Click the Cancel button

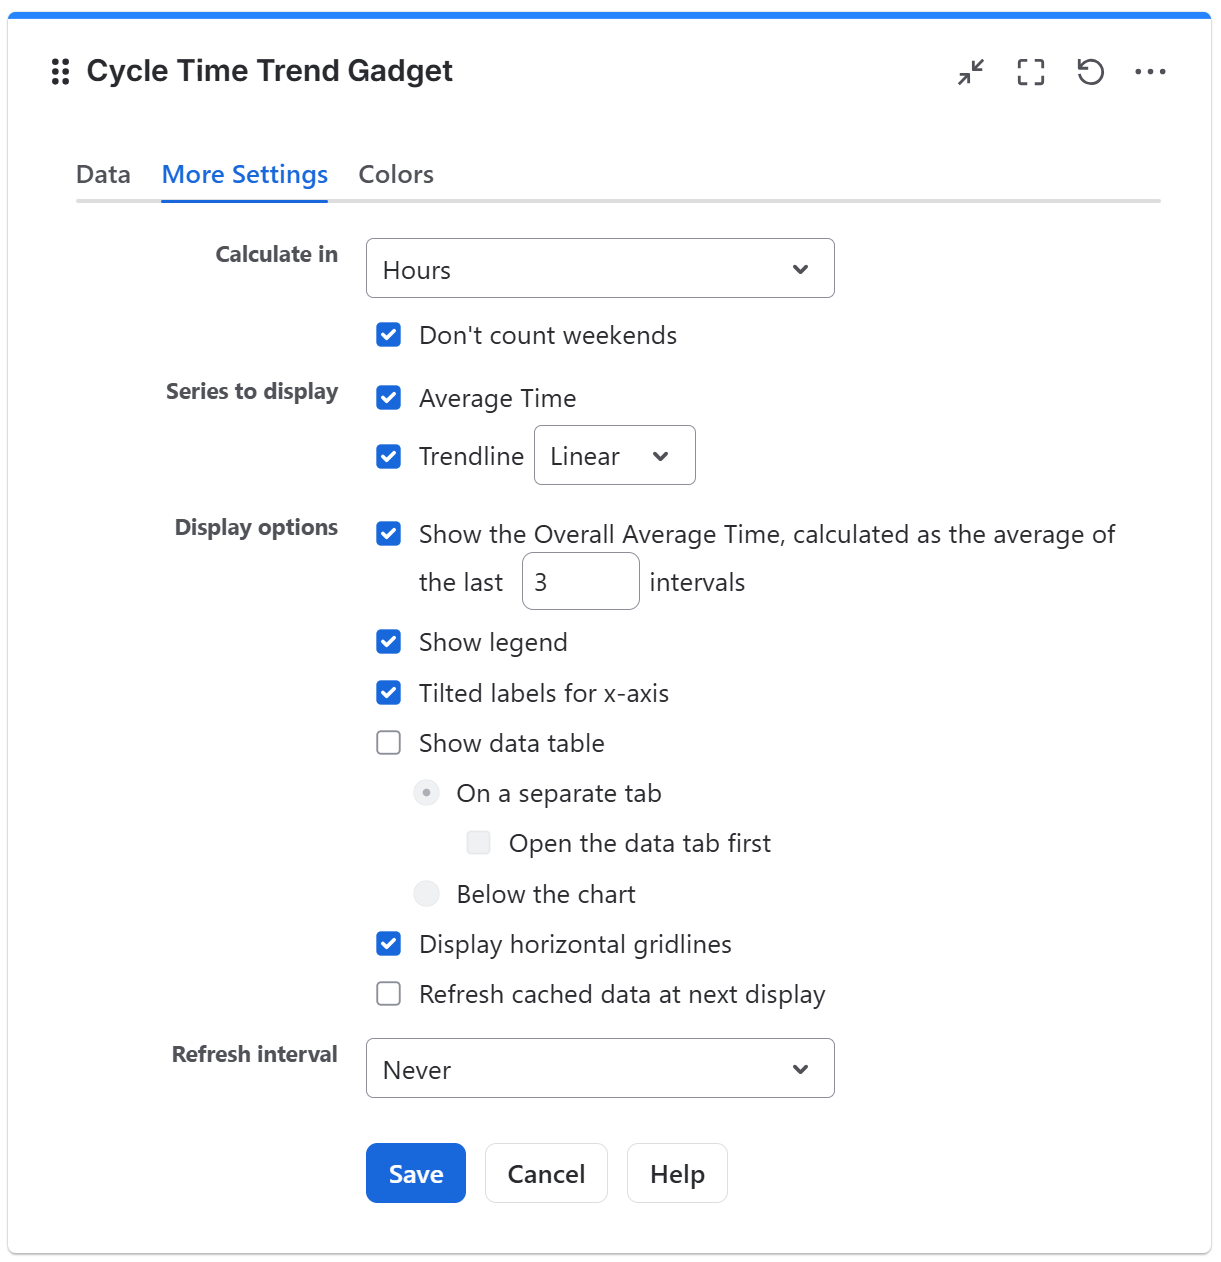[x=546, y=1173]
